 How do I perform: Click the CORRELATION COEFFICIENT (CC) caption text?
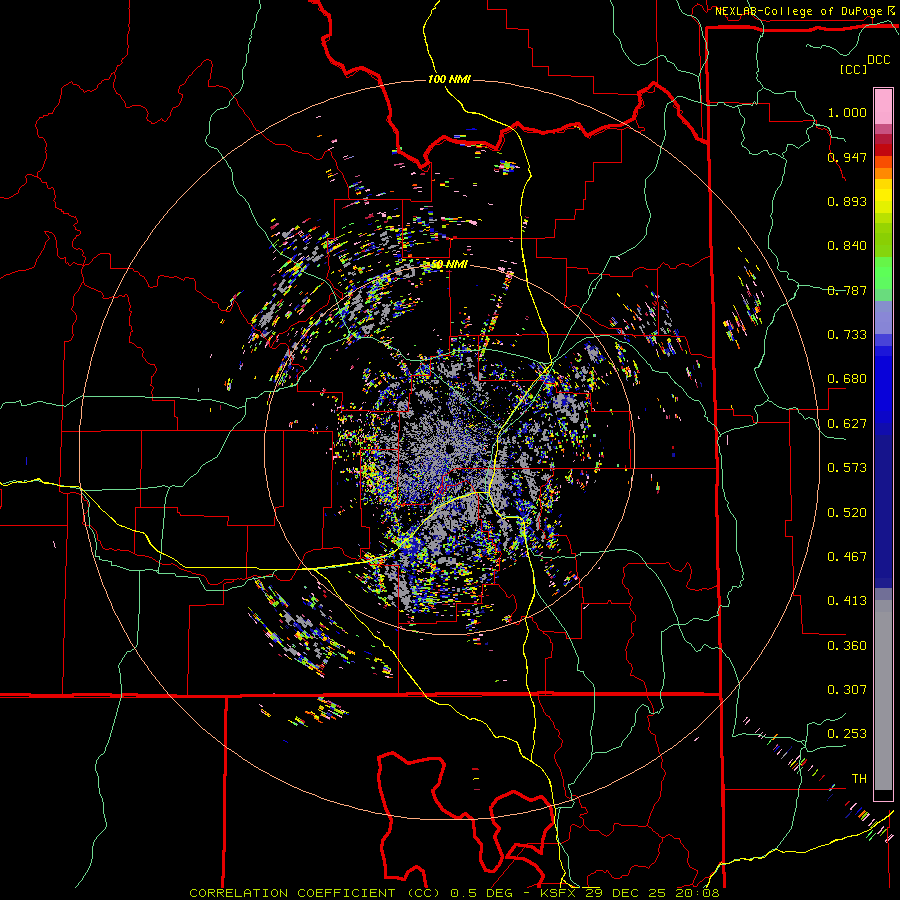point(315,893)
